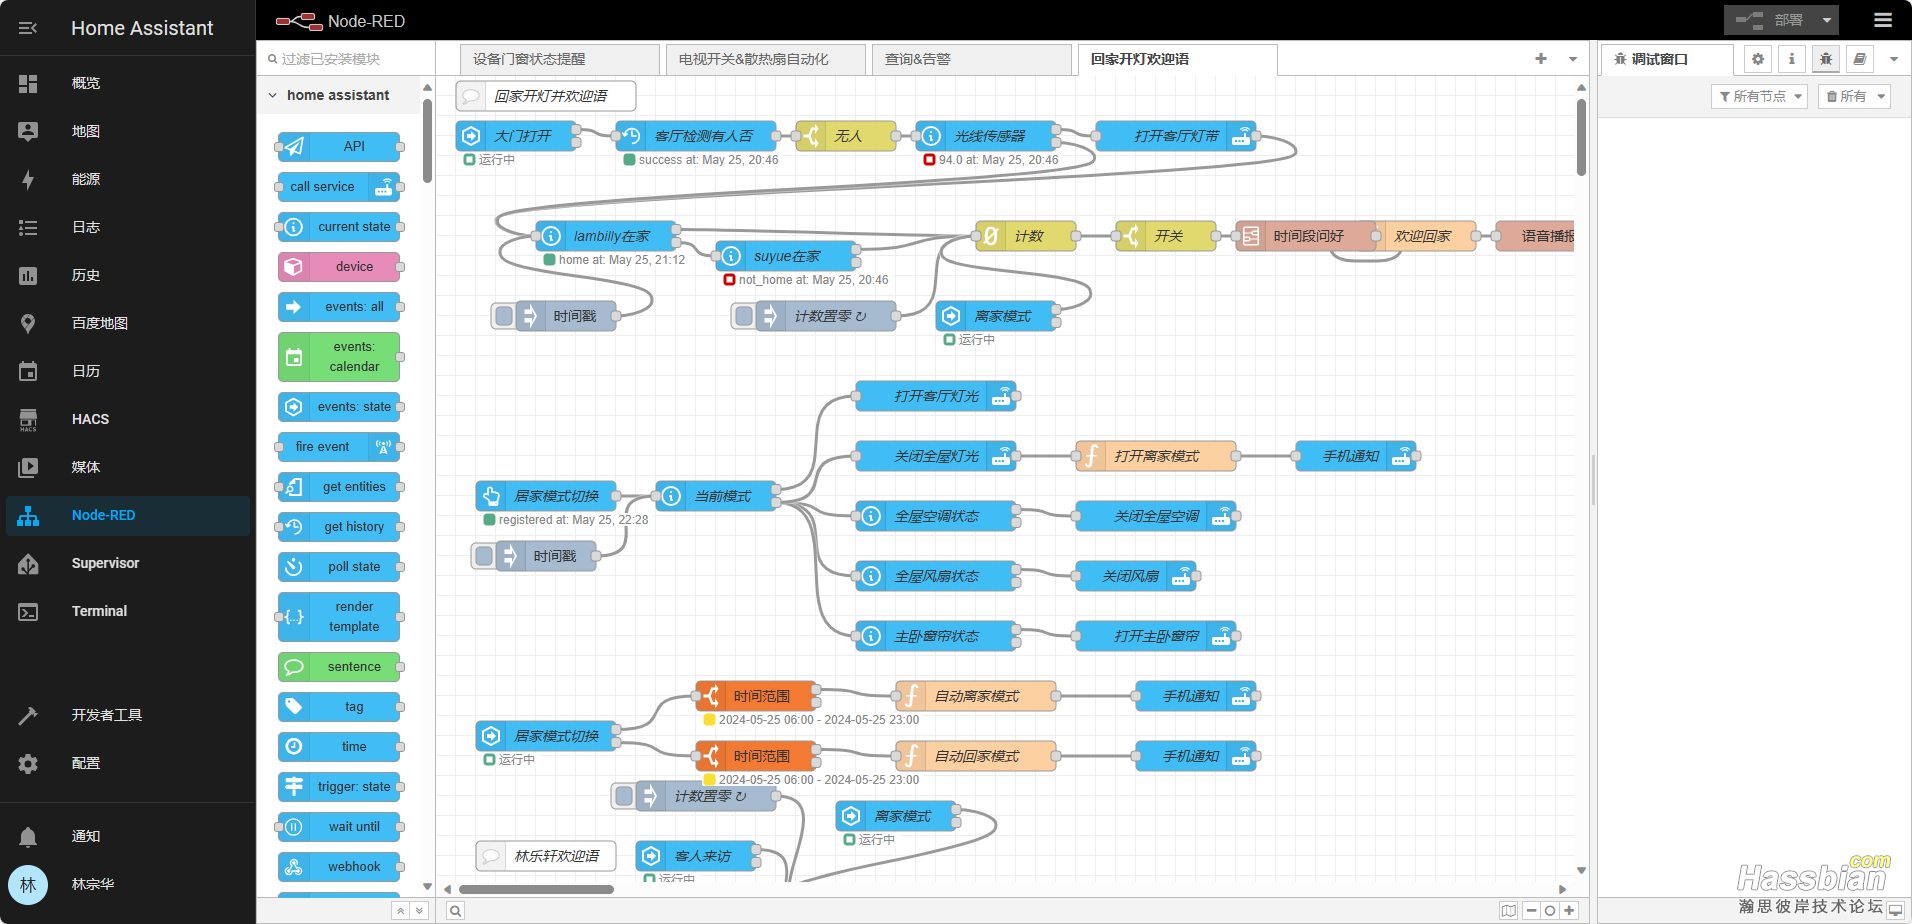Image resolution: width=1912 pixels, height=924 pixels.
Task: Open the Terminal page in sidebar
Action: [128, 611]
